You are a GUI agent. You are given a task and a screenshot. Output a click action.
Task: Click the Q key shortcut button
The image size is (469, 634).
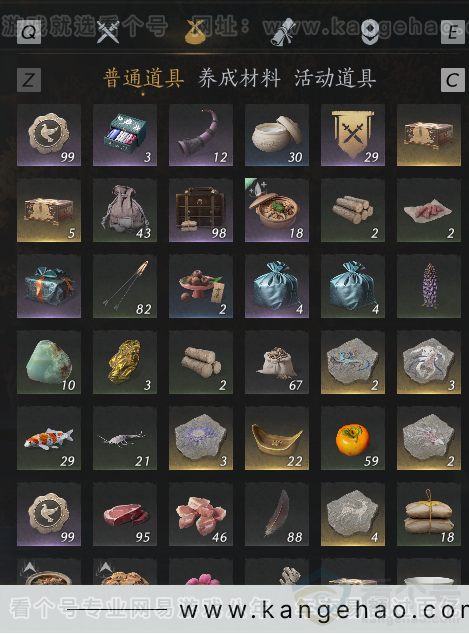(29, 32)
